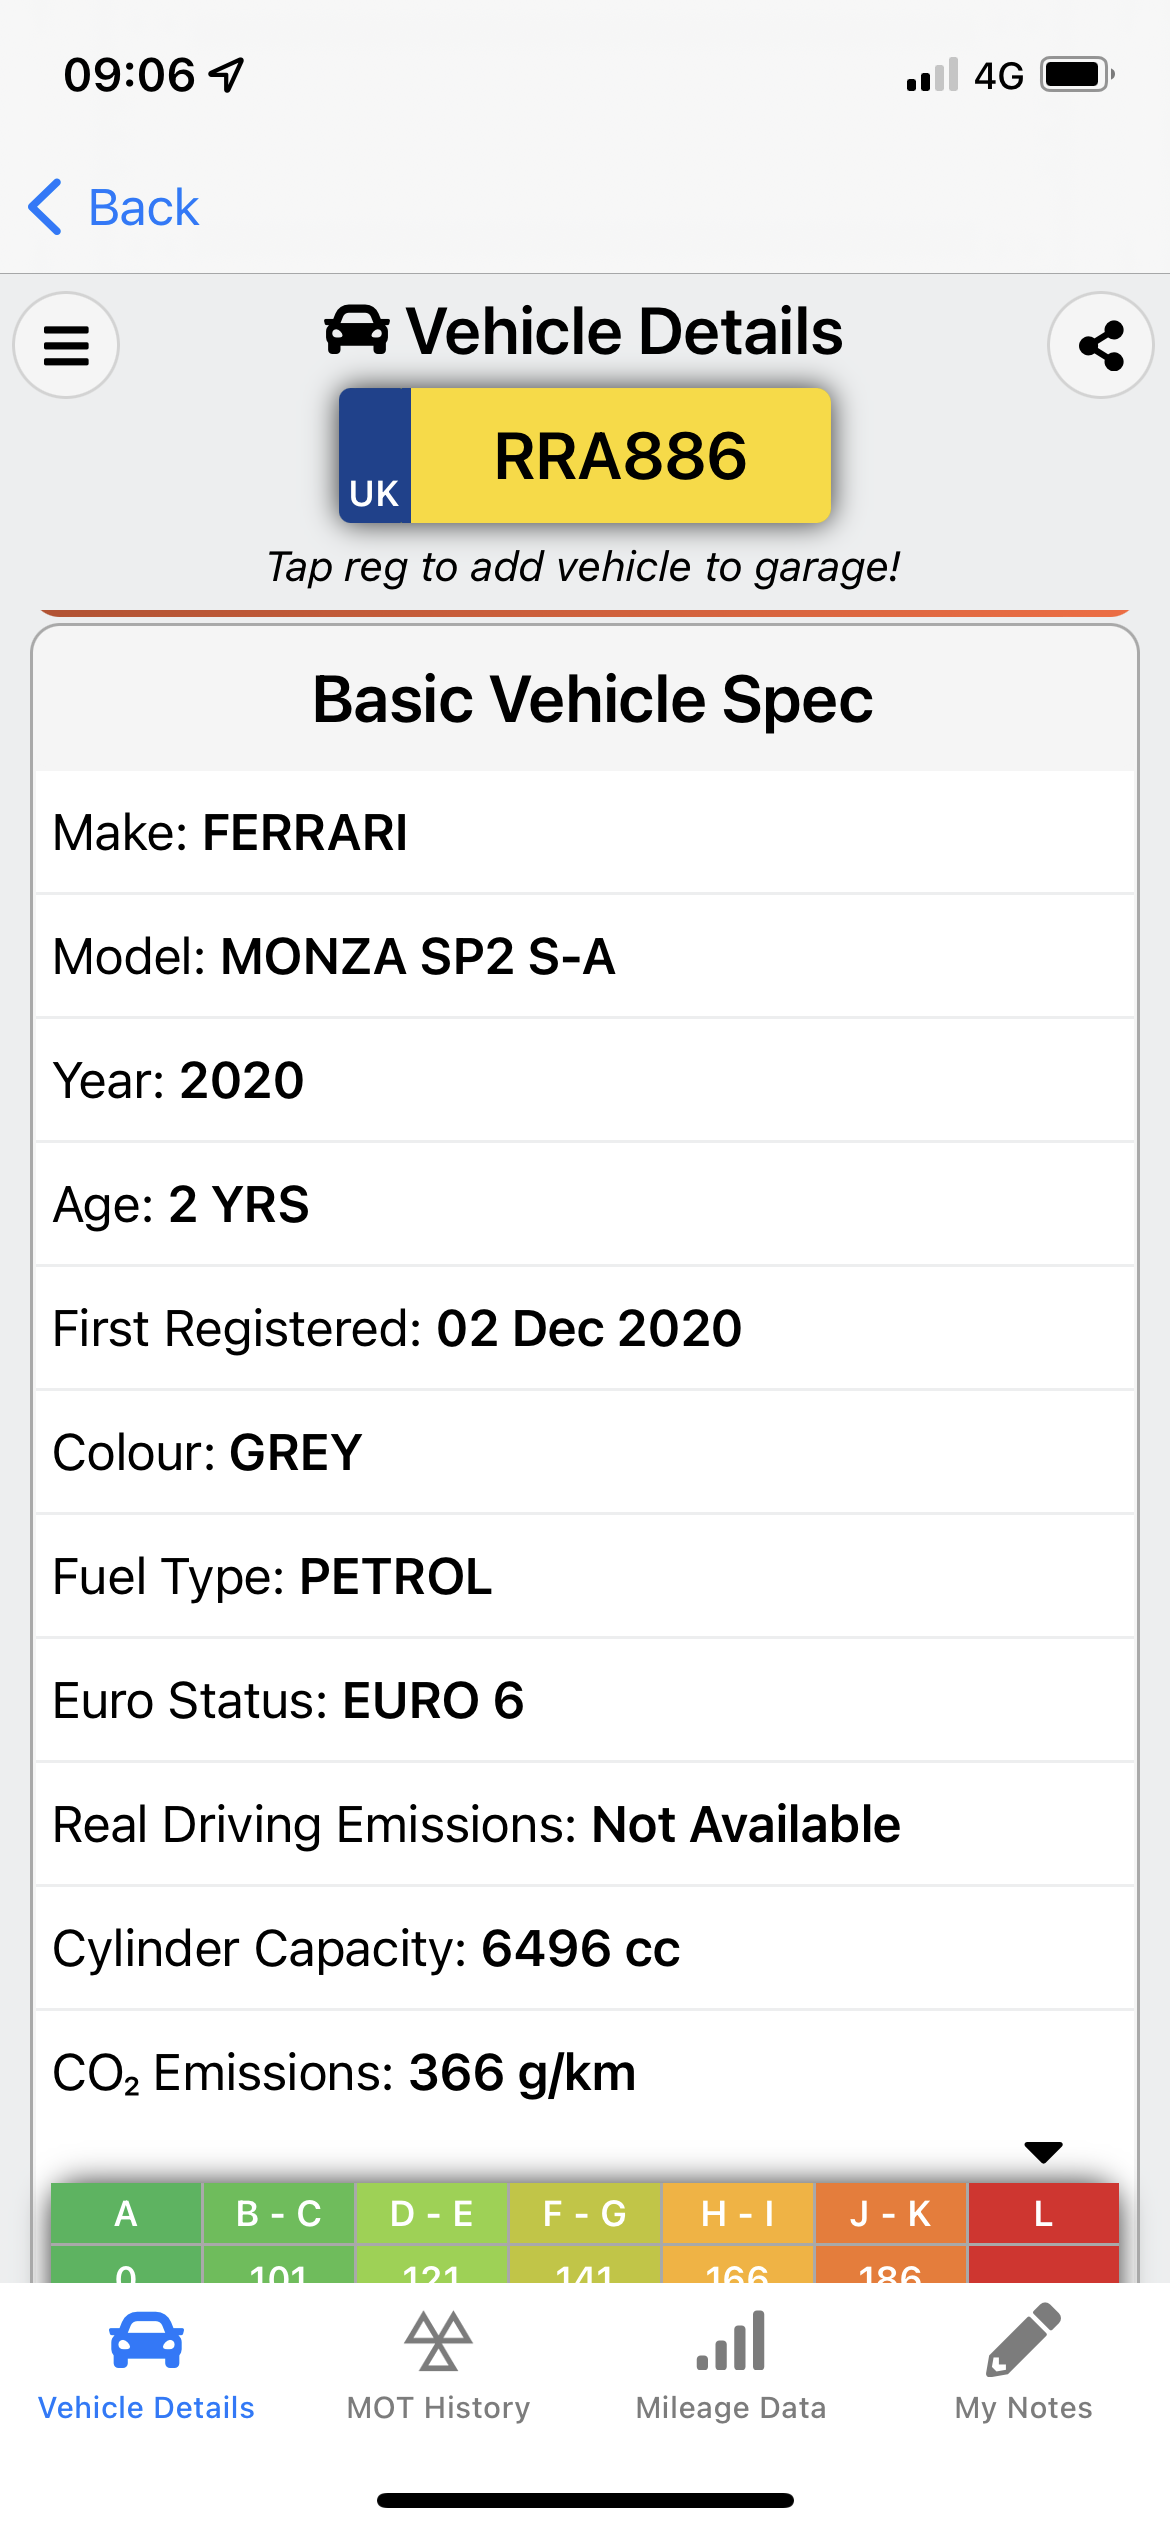Tap the battery indicator in status bar

[1077, 75]
